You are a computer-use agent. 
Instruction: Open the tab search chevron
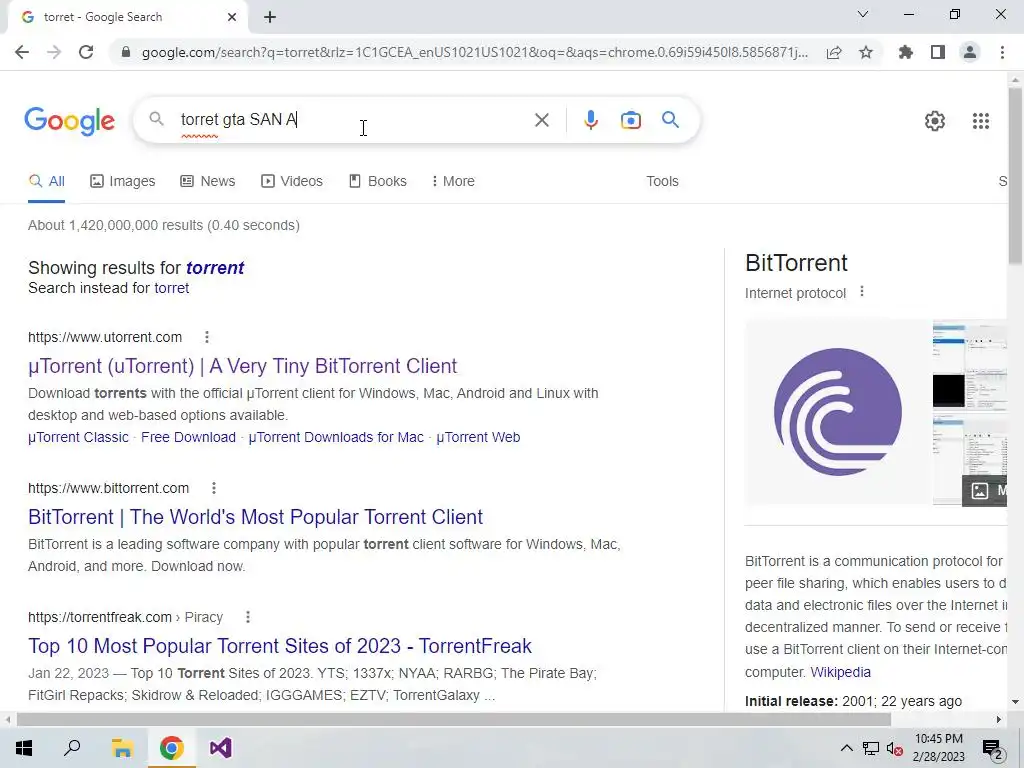(863, 14)
